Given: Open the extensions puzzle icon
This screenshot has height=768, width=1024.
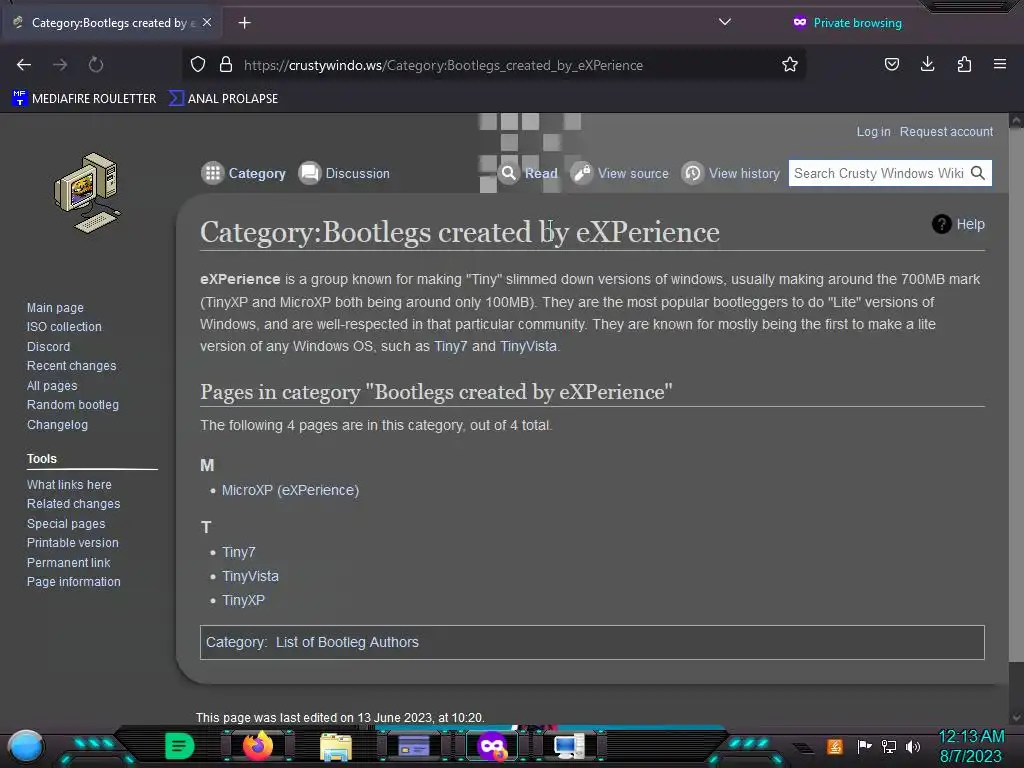Looking at the screenshot, I should pyautogui.click(x=964, y=64).
